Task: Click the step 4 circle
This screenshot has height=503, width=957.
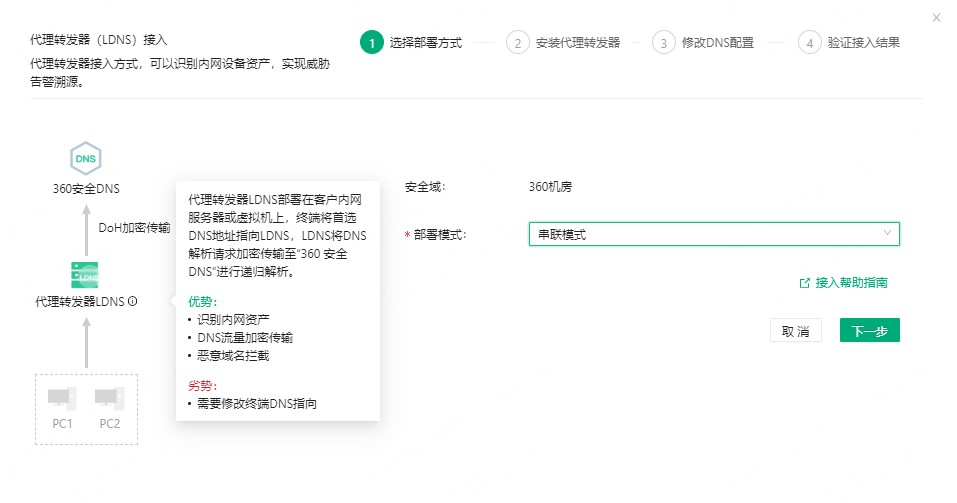Action: (x=809, y=43)
